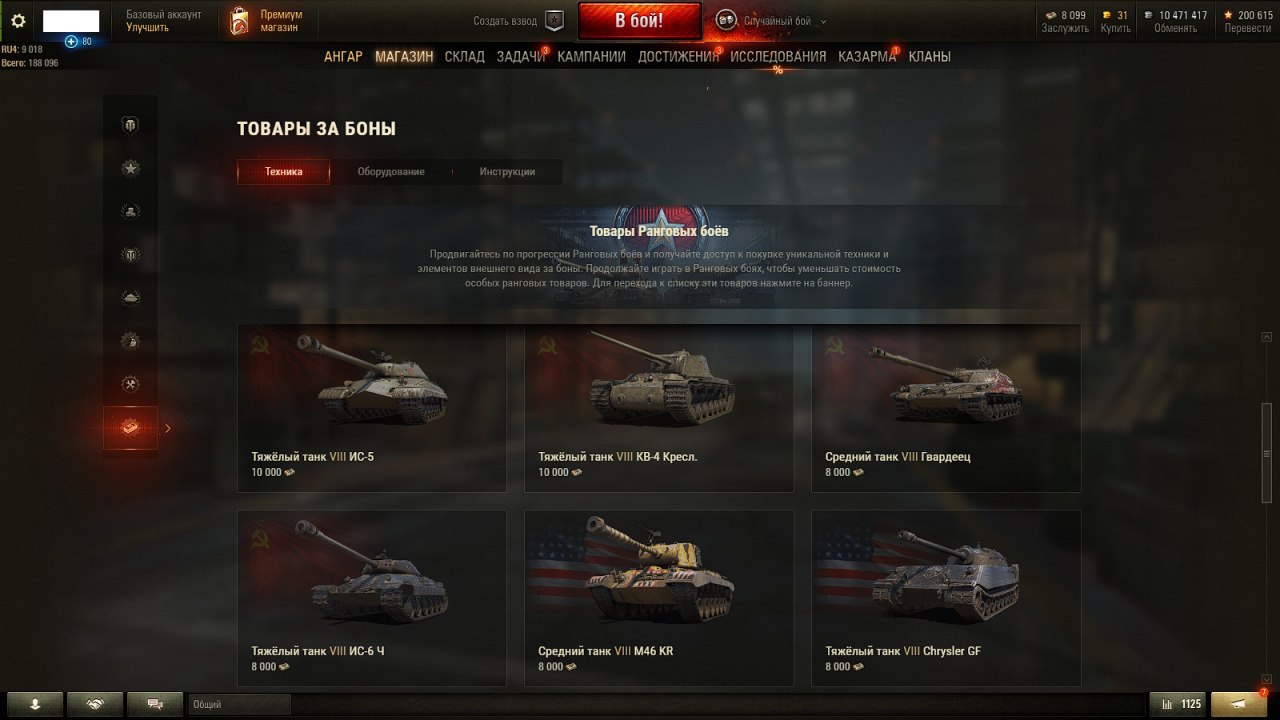Image resolution: width=1280 pixels, height=720 pixels.
Task: Click the platoon shield icon
Action: pyautogui.click(x=555, y=20)
